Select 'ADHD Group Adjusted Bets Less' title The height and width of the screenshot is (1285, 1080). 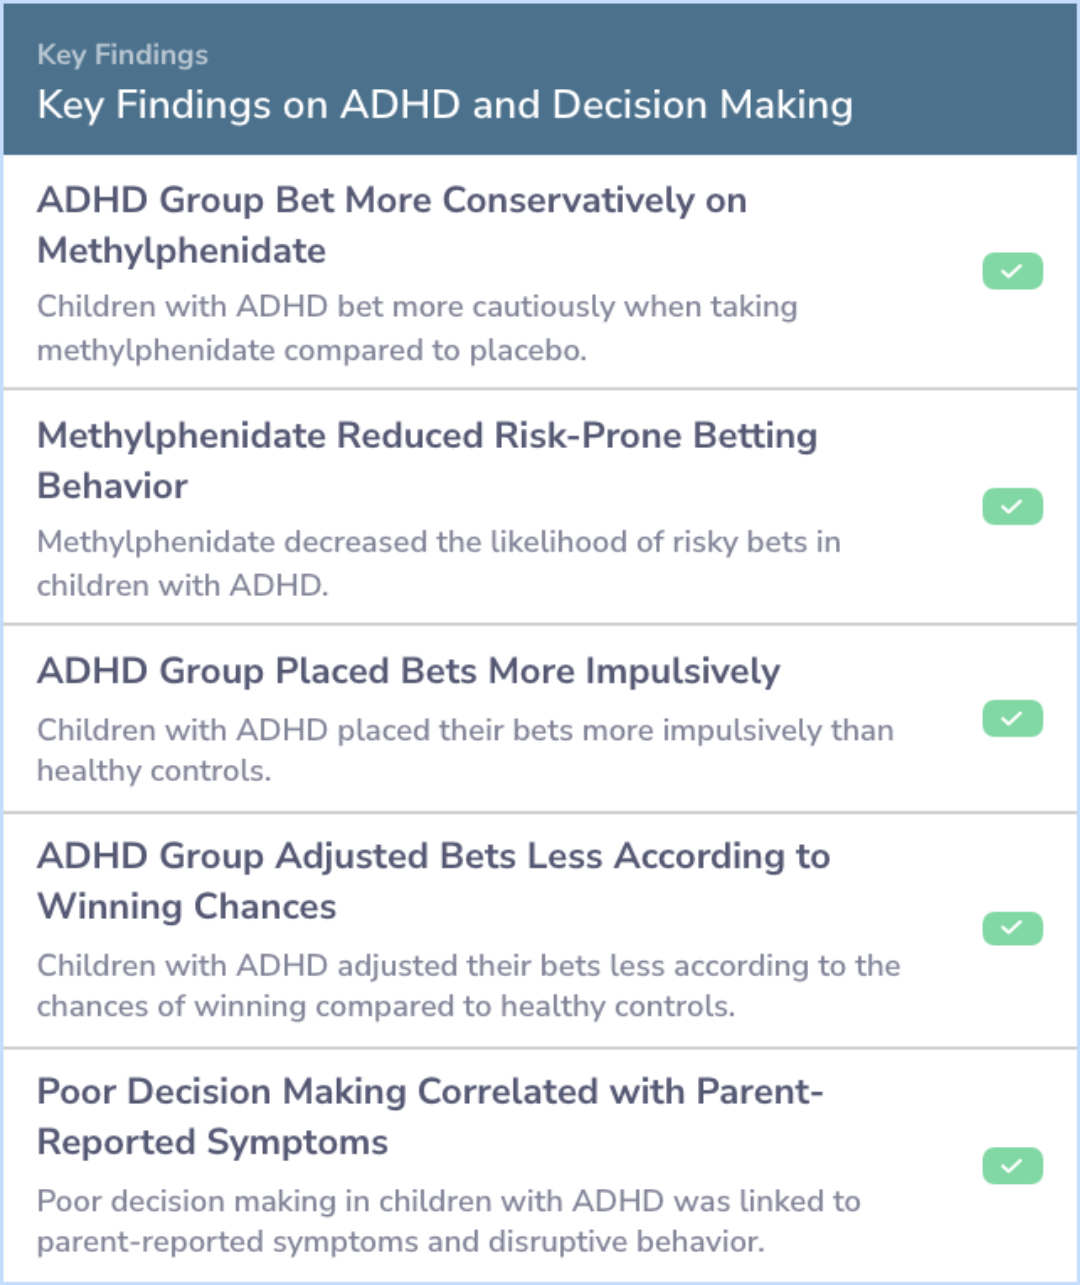pyautogui.click(x=433, y=881)
